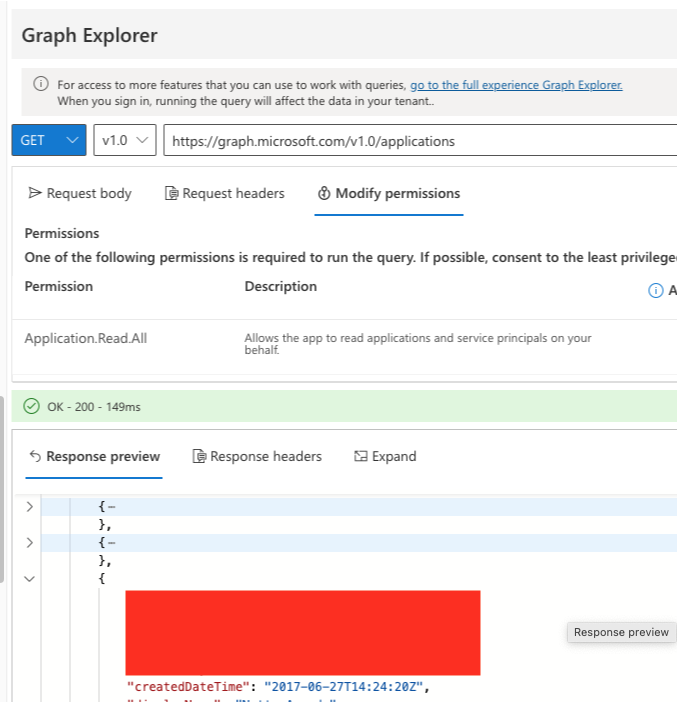
Task: Select the Modify permissions tab
Action: [389, 193]
